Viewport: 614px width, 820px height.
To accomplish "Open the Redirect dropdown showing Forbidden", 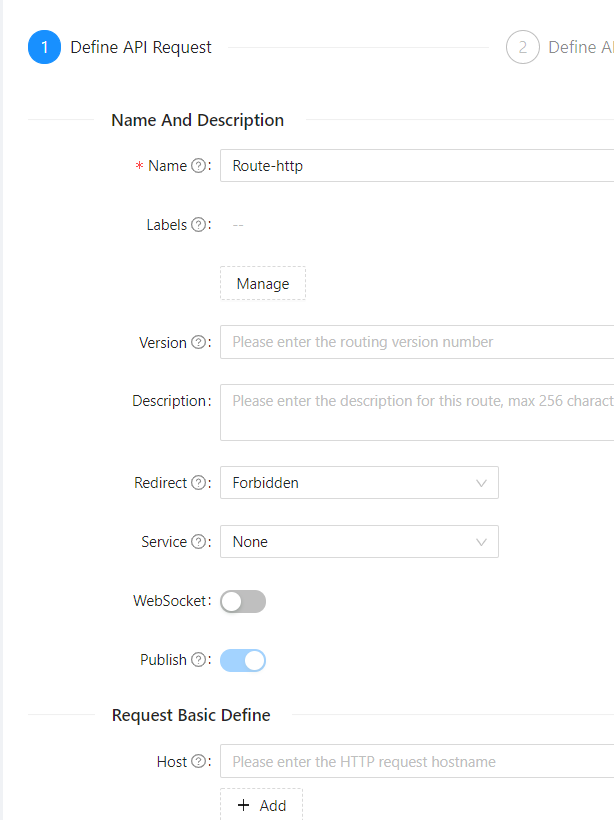I will (359, 483).
